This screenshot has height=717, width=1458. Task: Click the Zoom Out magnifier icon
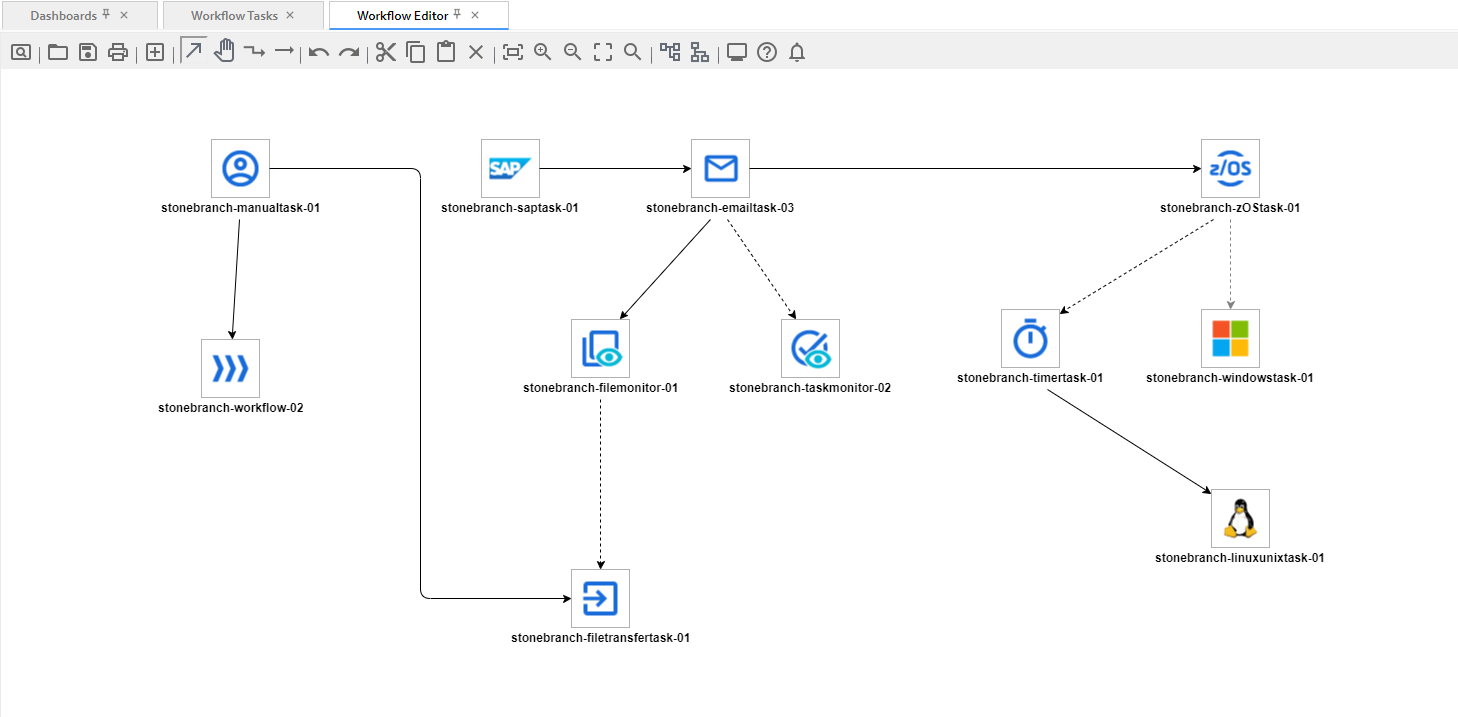573,52
